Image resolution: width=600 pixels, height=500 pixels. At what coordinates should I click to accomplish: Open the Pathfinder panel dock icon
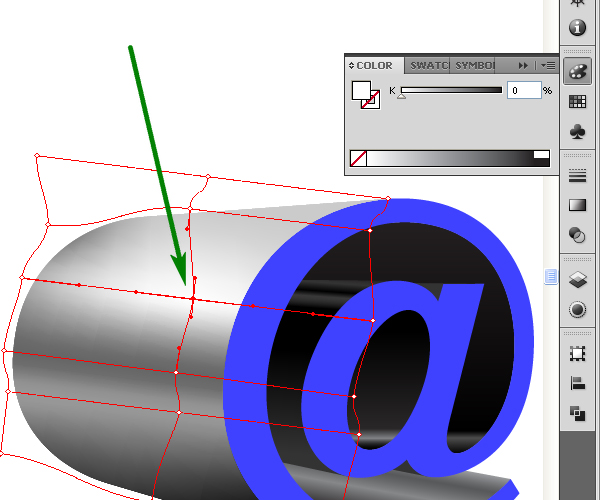(x=577, y=413)
